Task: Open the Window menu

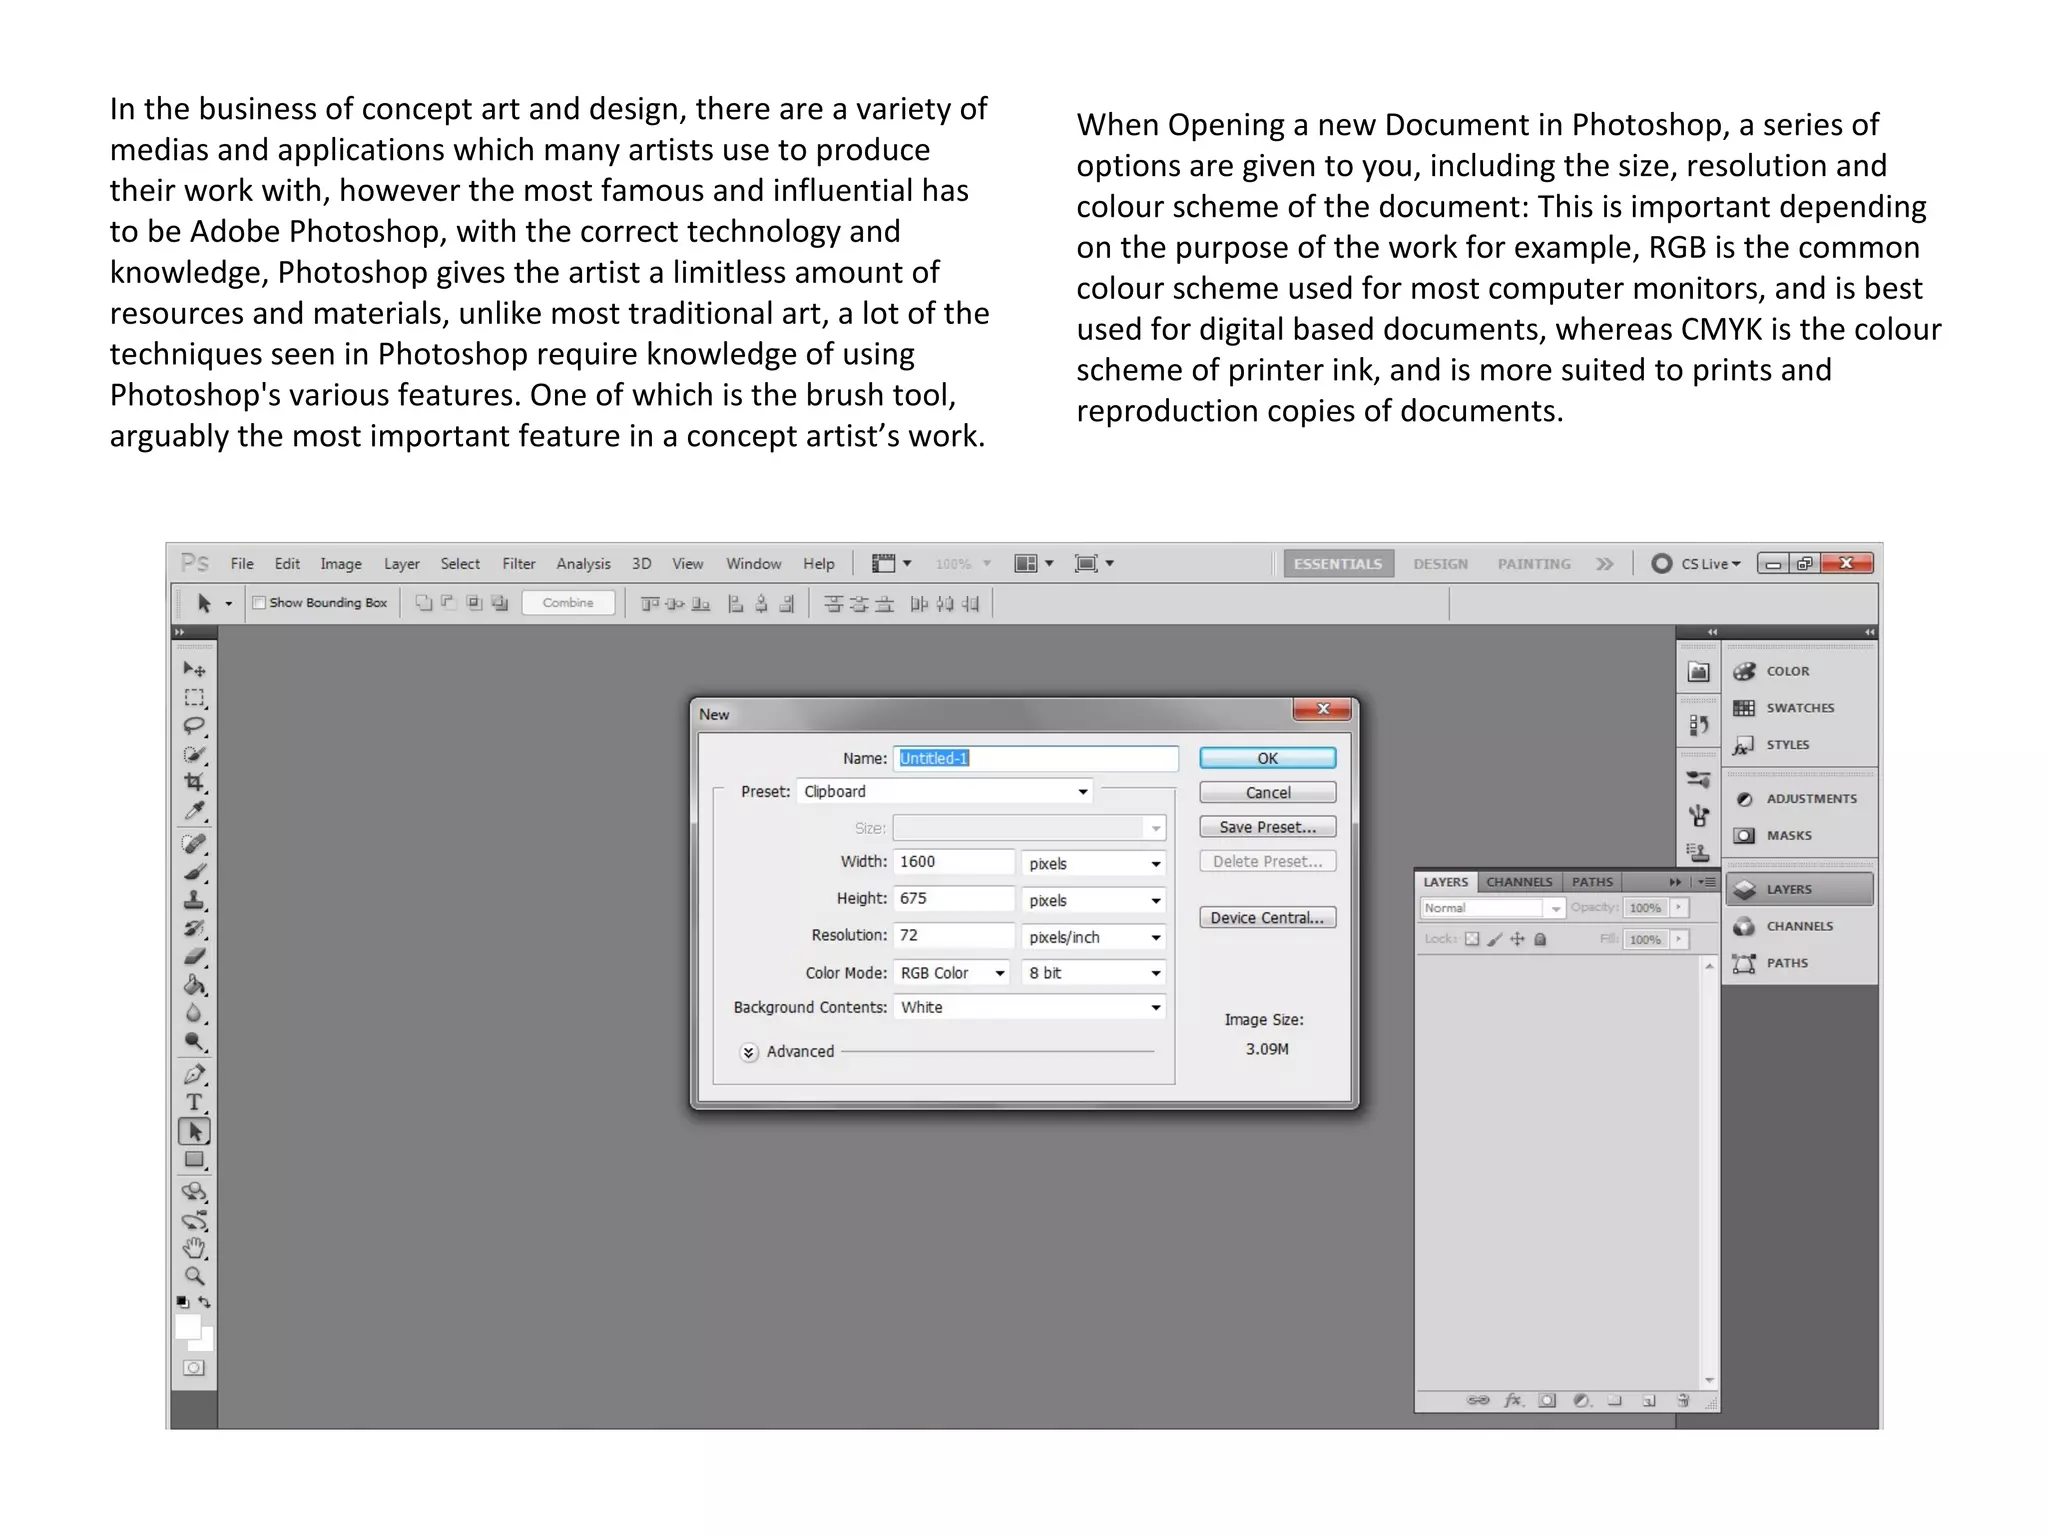Action: pos(754,564)
